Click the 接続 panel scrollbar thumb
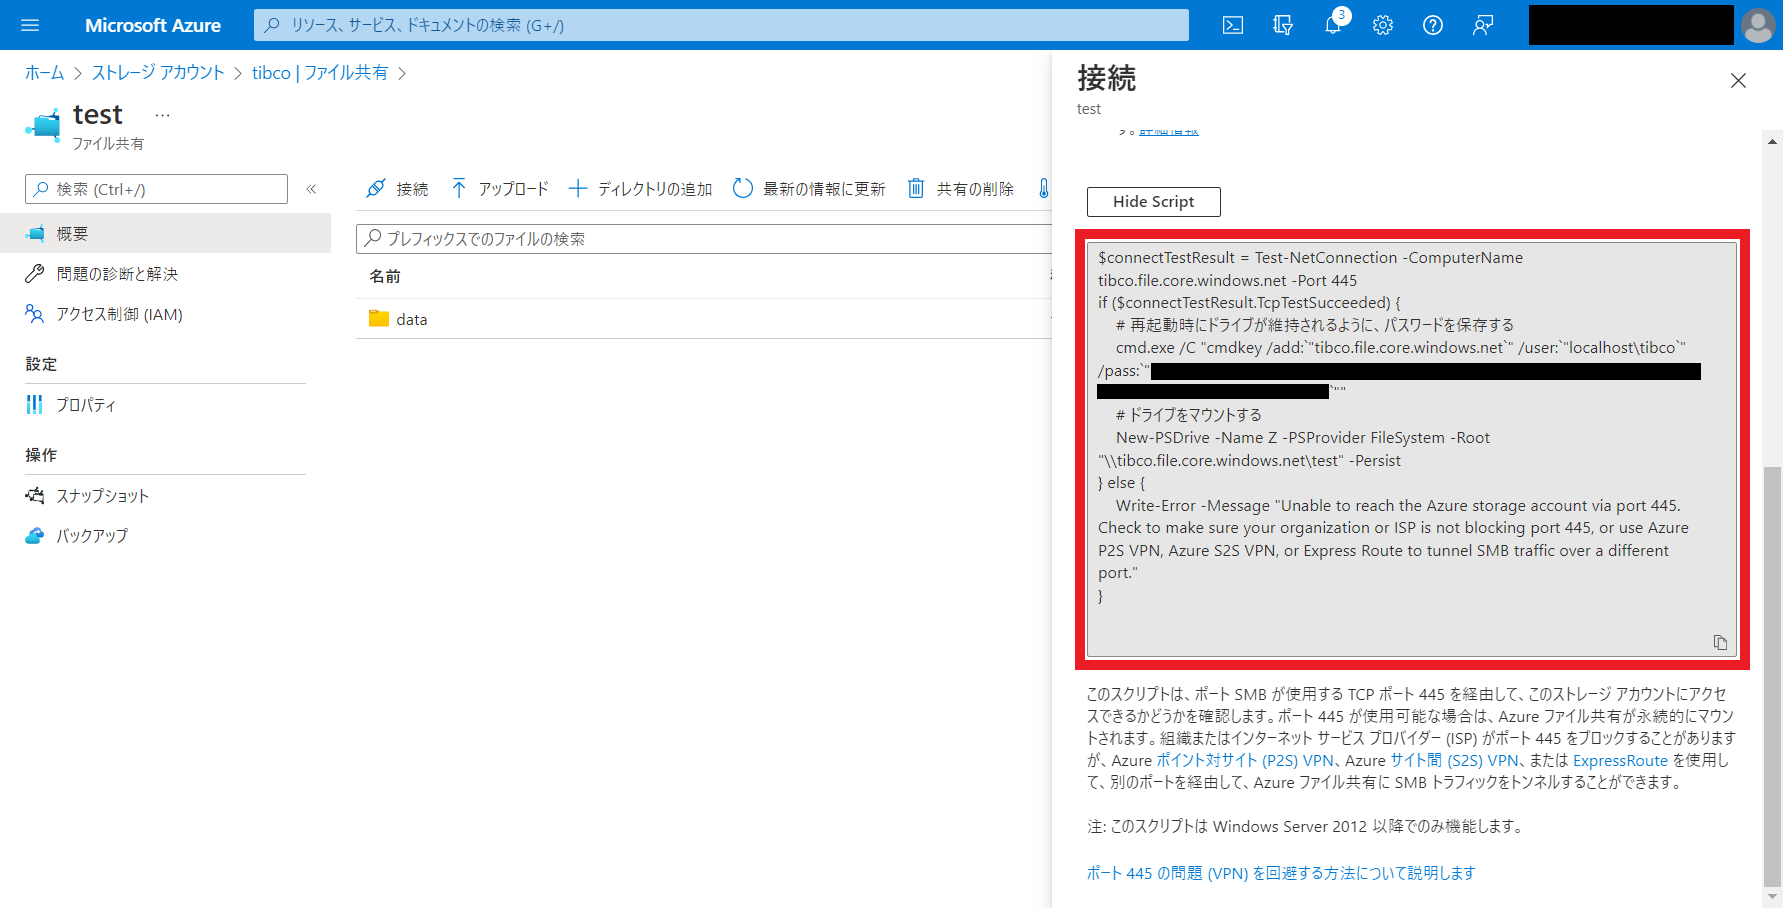Image resolution: width=1783 pixels, height=908 pixels. pos(1772,677)
